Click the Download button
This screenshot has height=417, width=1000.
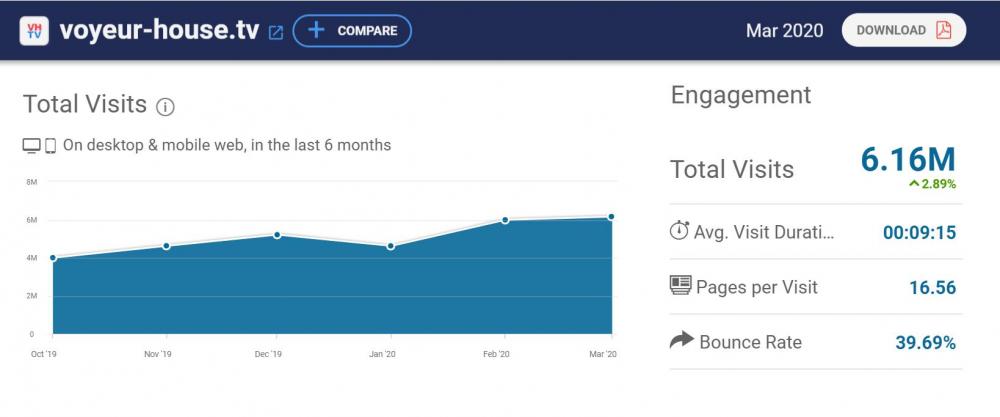click(904, 30)
